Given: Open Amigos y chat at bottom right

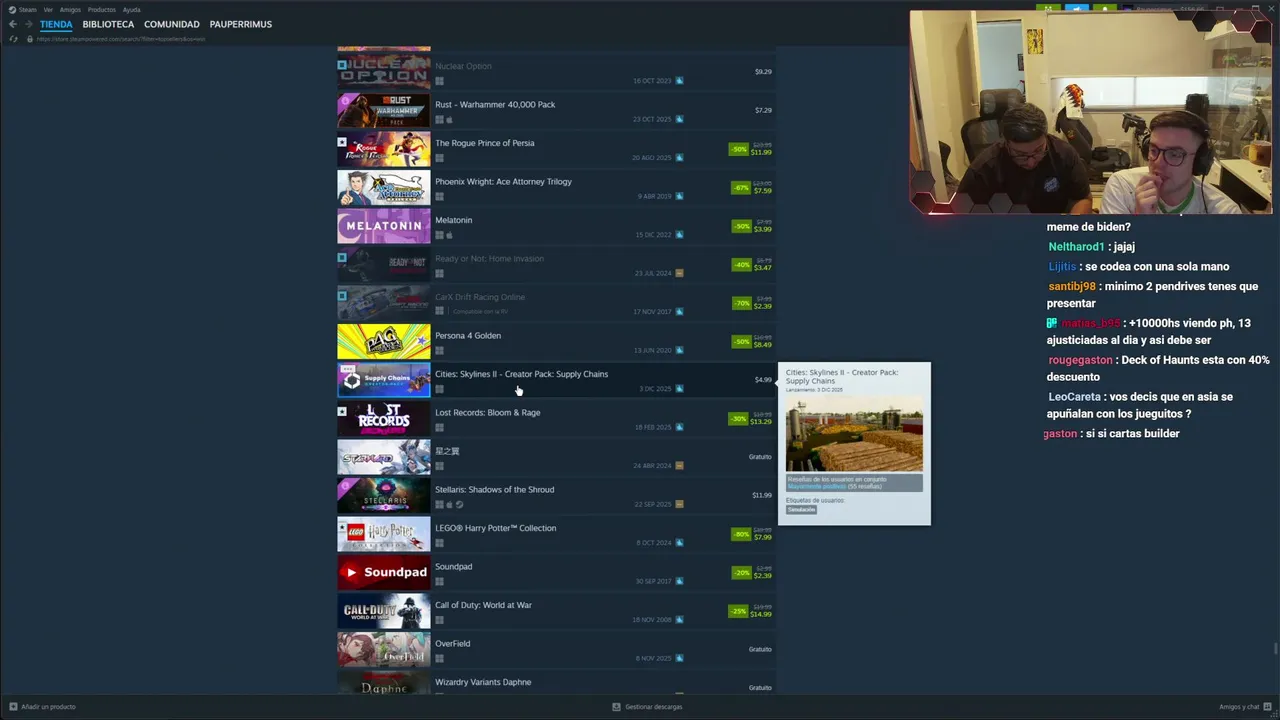Looking at the screenshot, I should click(x=1245, y=707).
